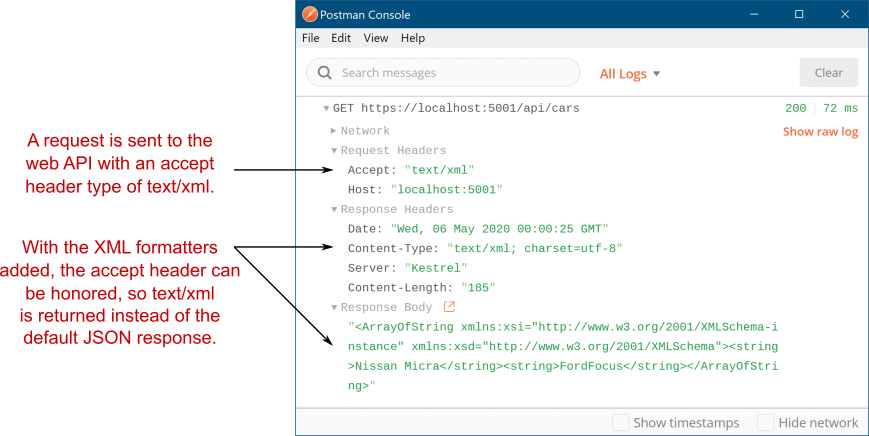Open the Edit menu
Image resolution: width=869 pixels, height=436 pixels.
pyautogui.click(x=341, y=38)
